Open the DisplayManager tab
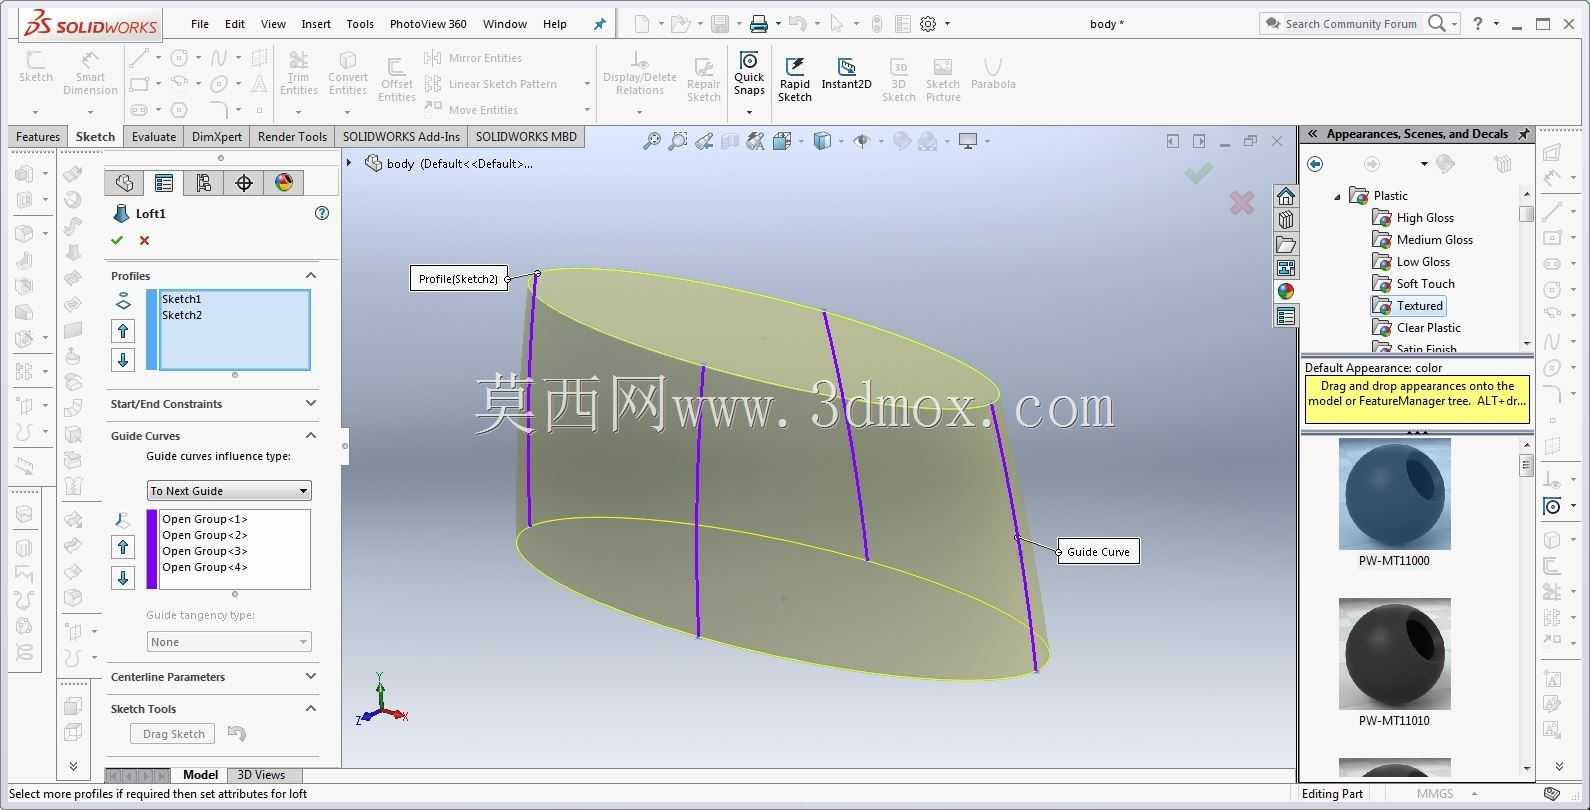 point(284,182)
